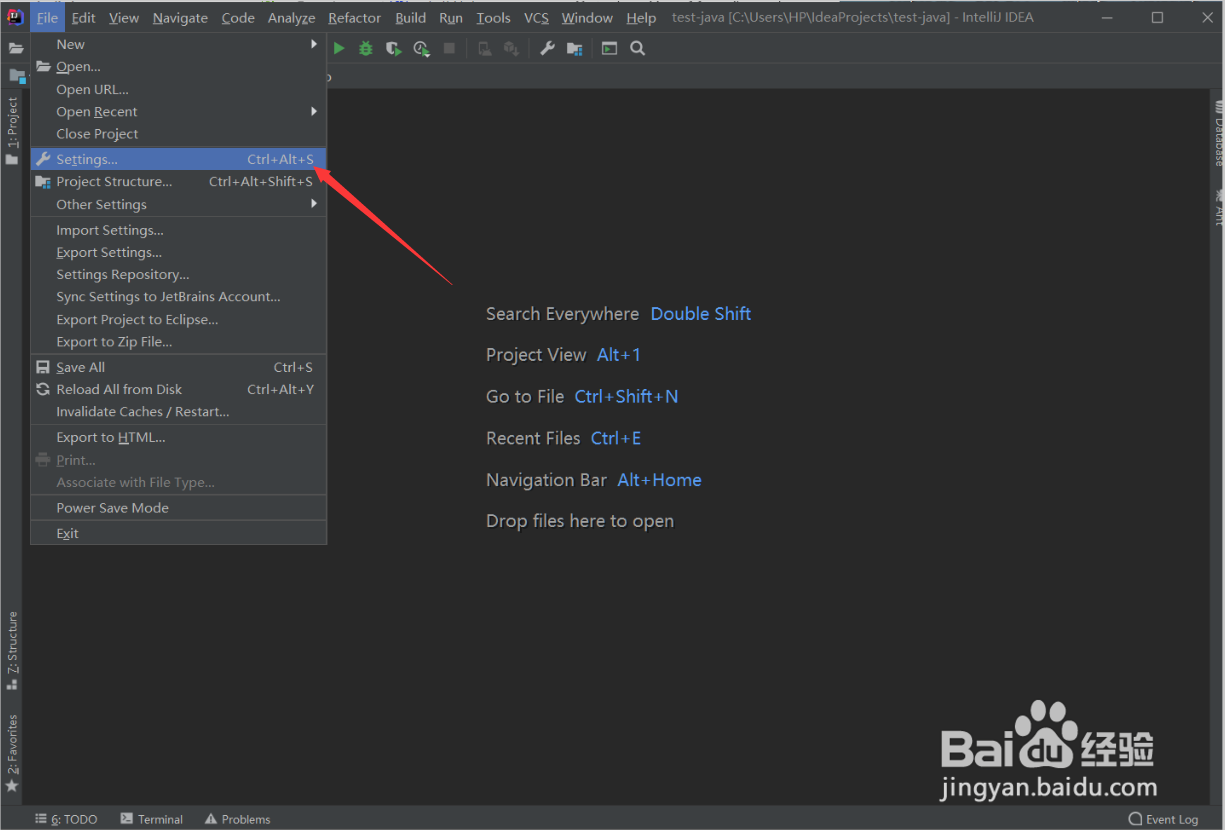The width and height of the screenshot is (1225, 830).
Task: Select Sync Settings to JetBrains Account...
Action: pyautogui.click(x=178, y=296)
